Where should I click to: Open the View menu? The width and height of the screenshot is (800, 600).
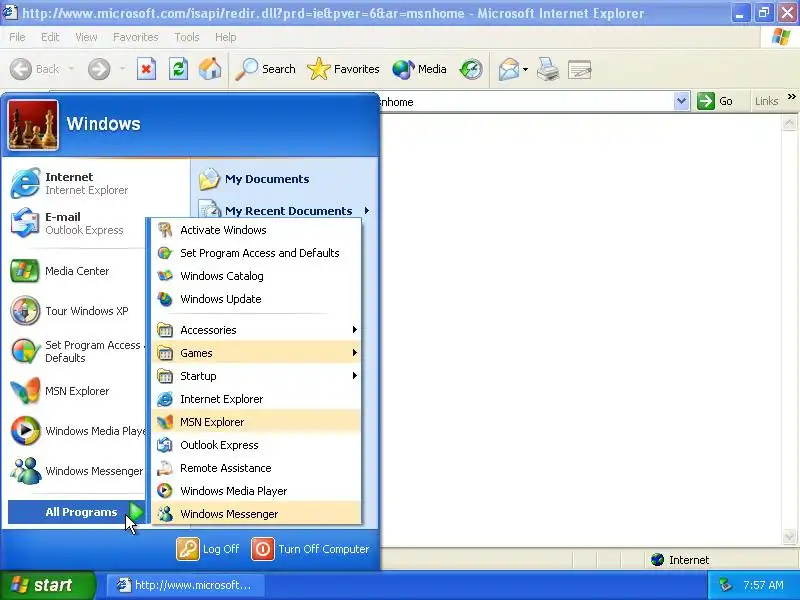(x=86, y=37)
